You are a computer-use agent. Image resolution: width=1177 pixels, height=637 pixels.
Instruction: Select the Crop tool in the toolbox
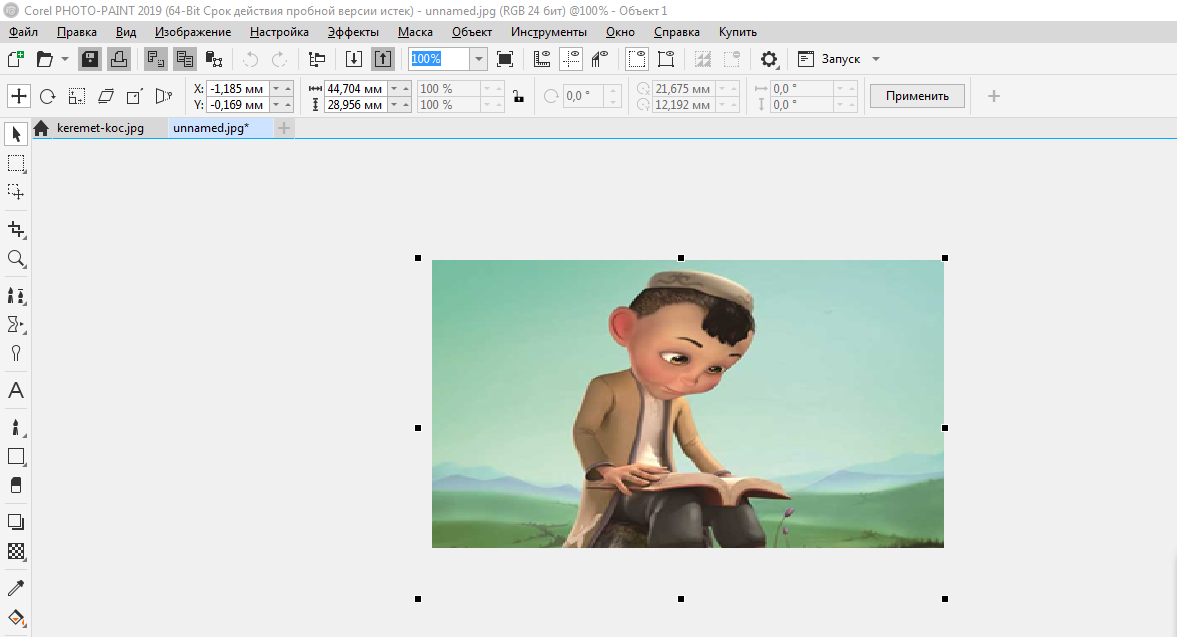pyautogui.click(x=15, y=229)
